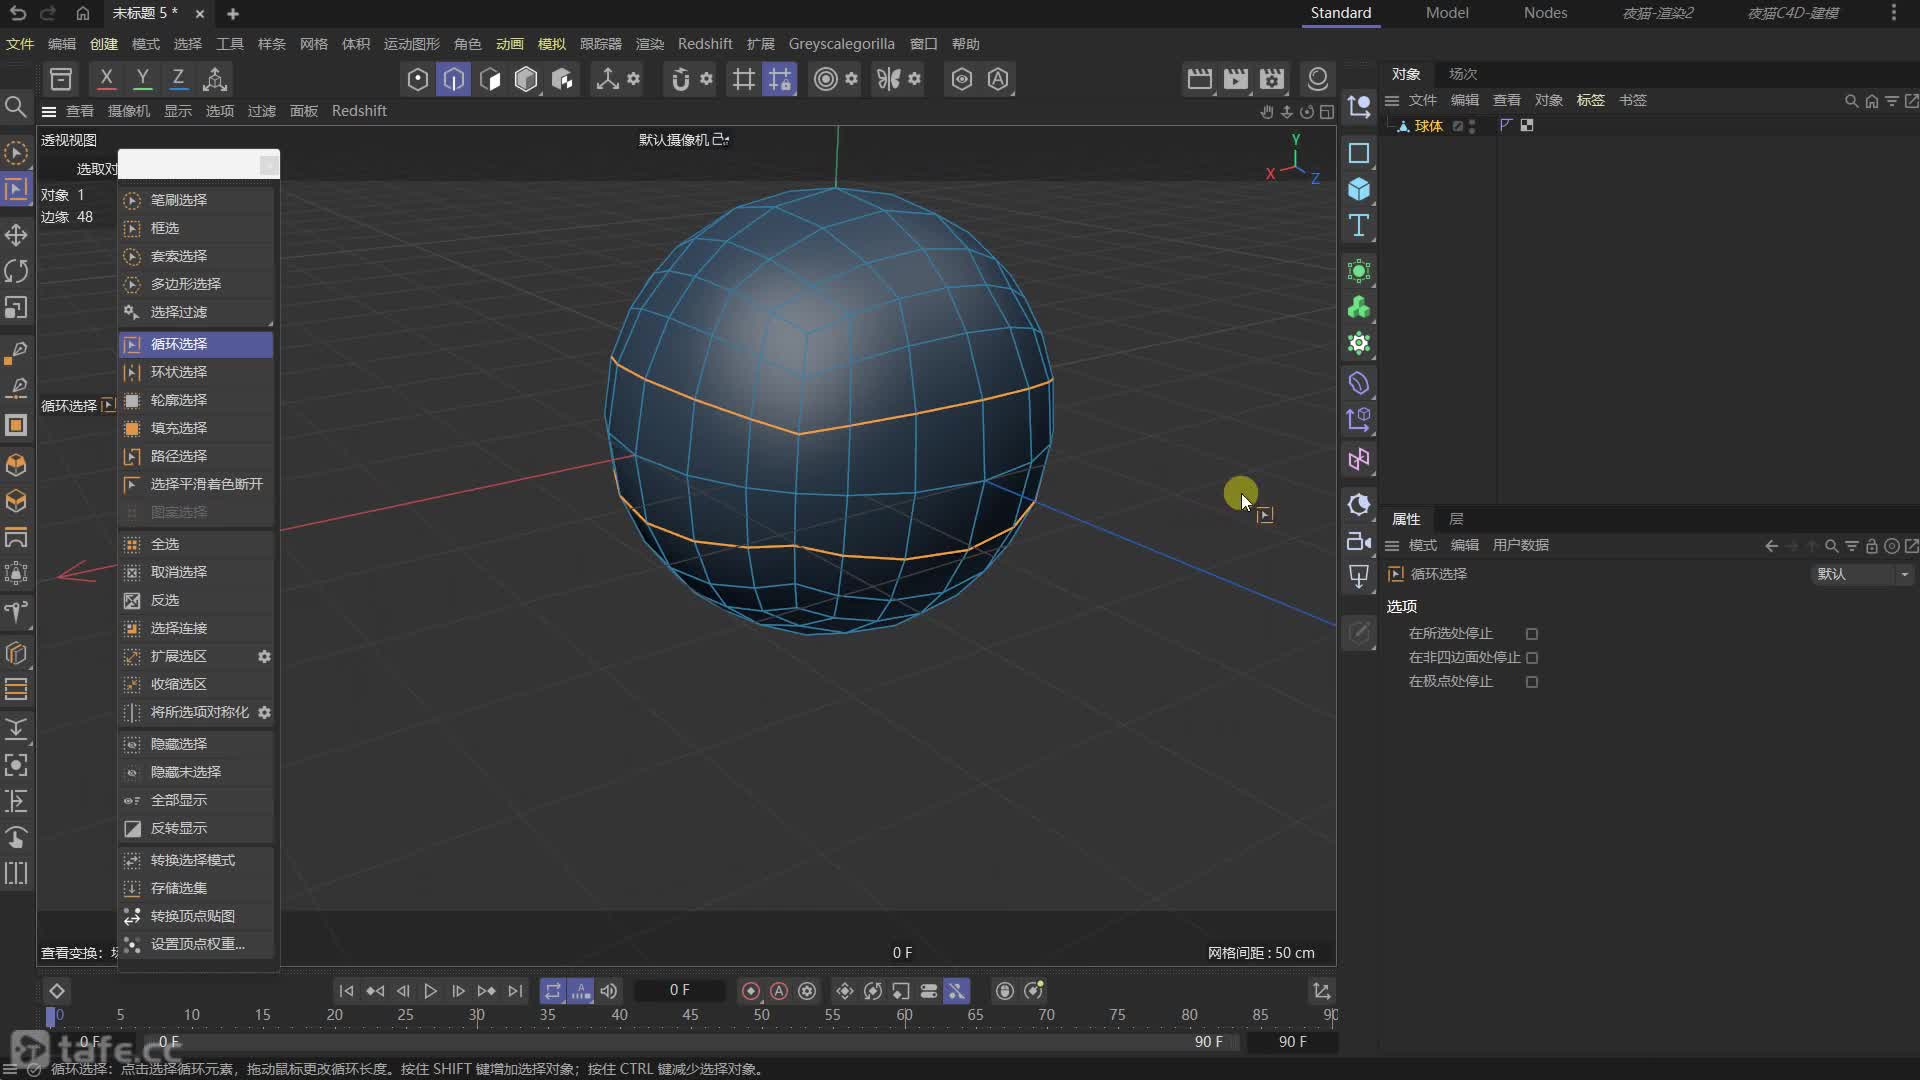Expand the 选择过滤 submenu
The image size is (1920, 1080).
click(196, 312)
